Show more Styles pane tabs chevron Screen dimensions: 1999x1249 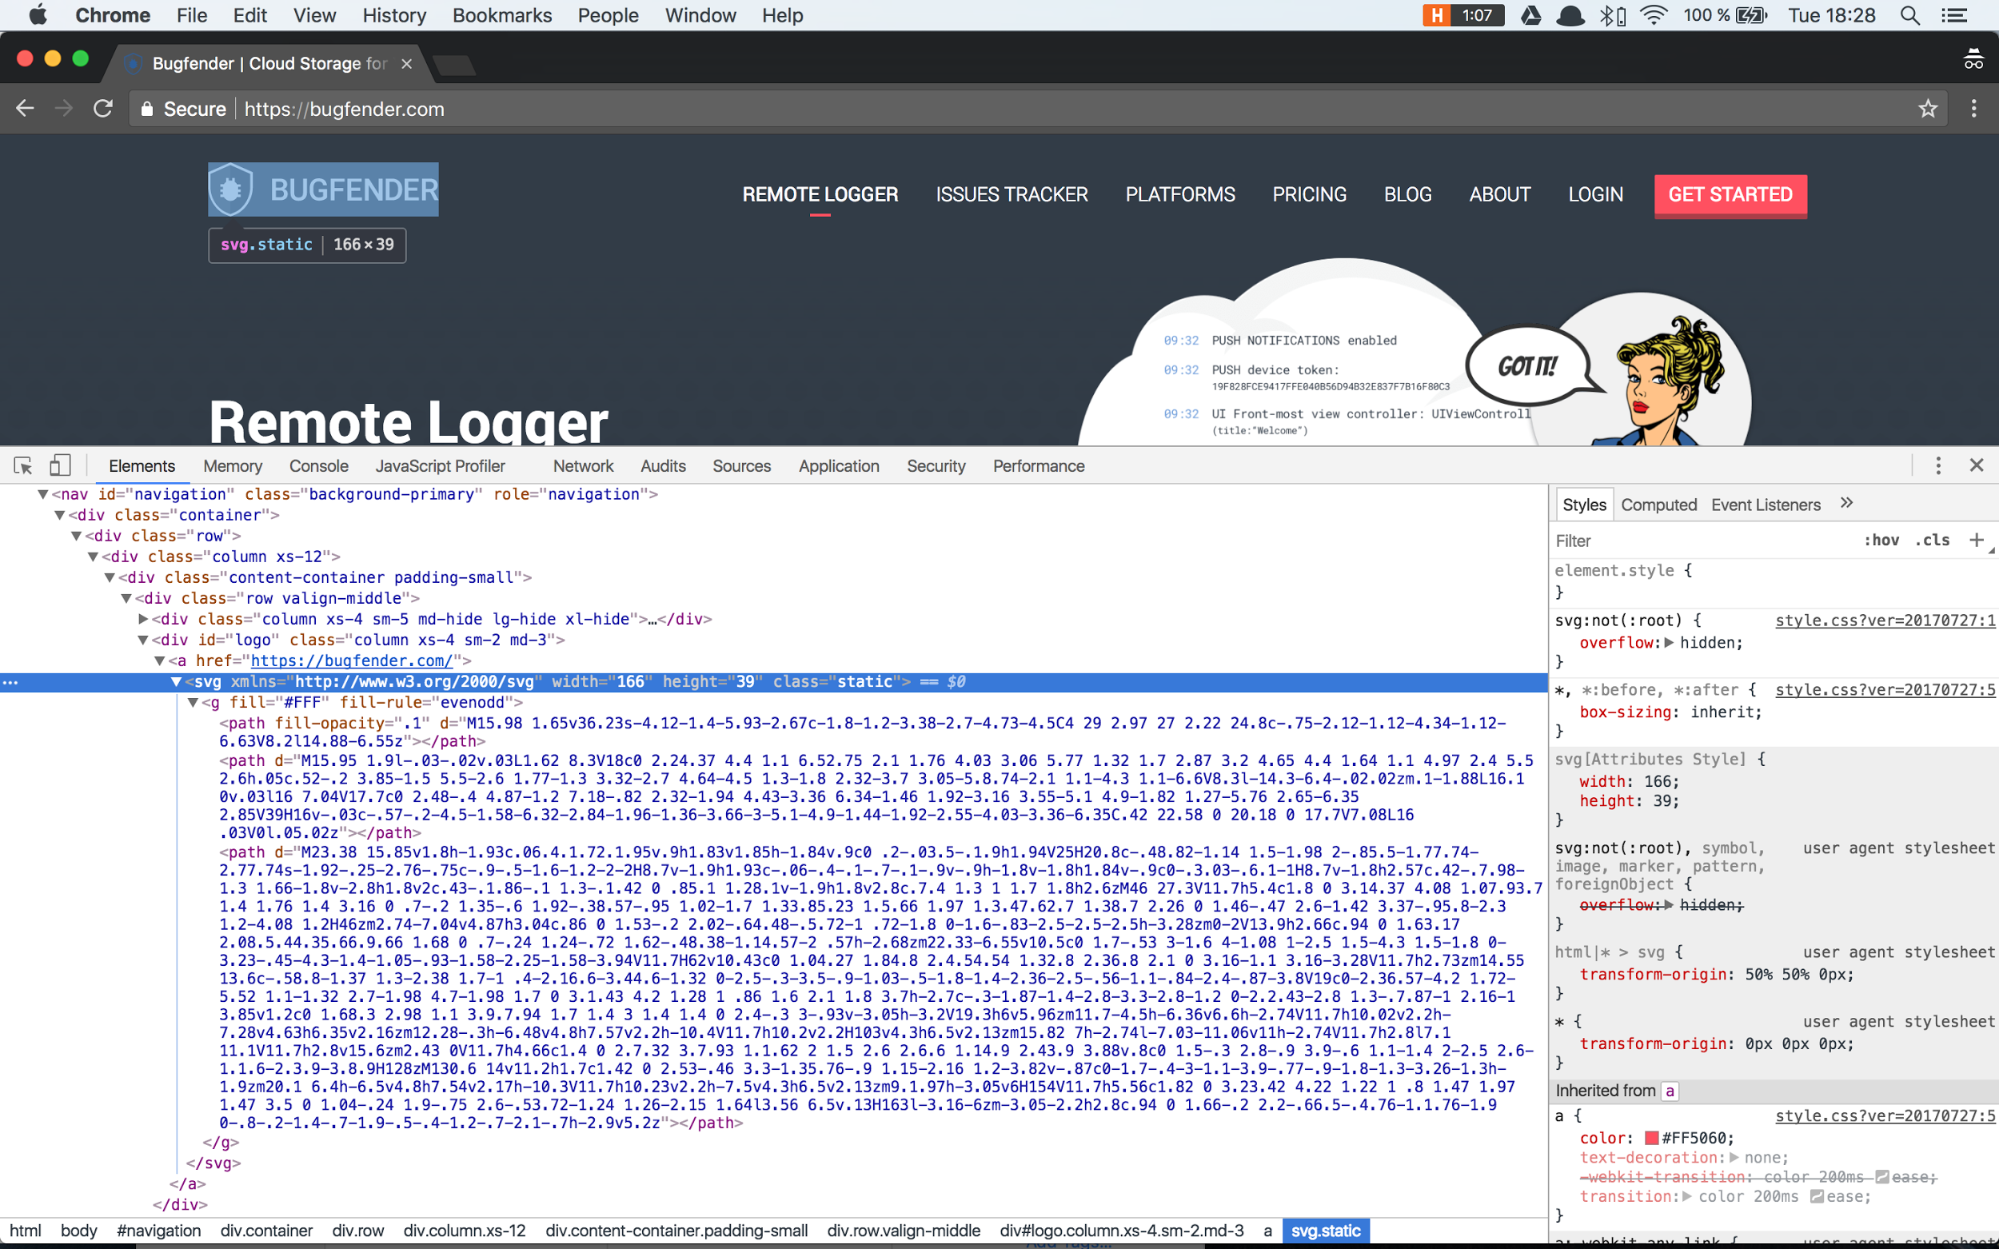pyautogui.click(x=1846, y=503)
